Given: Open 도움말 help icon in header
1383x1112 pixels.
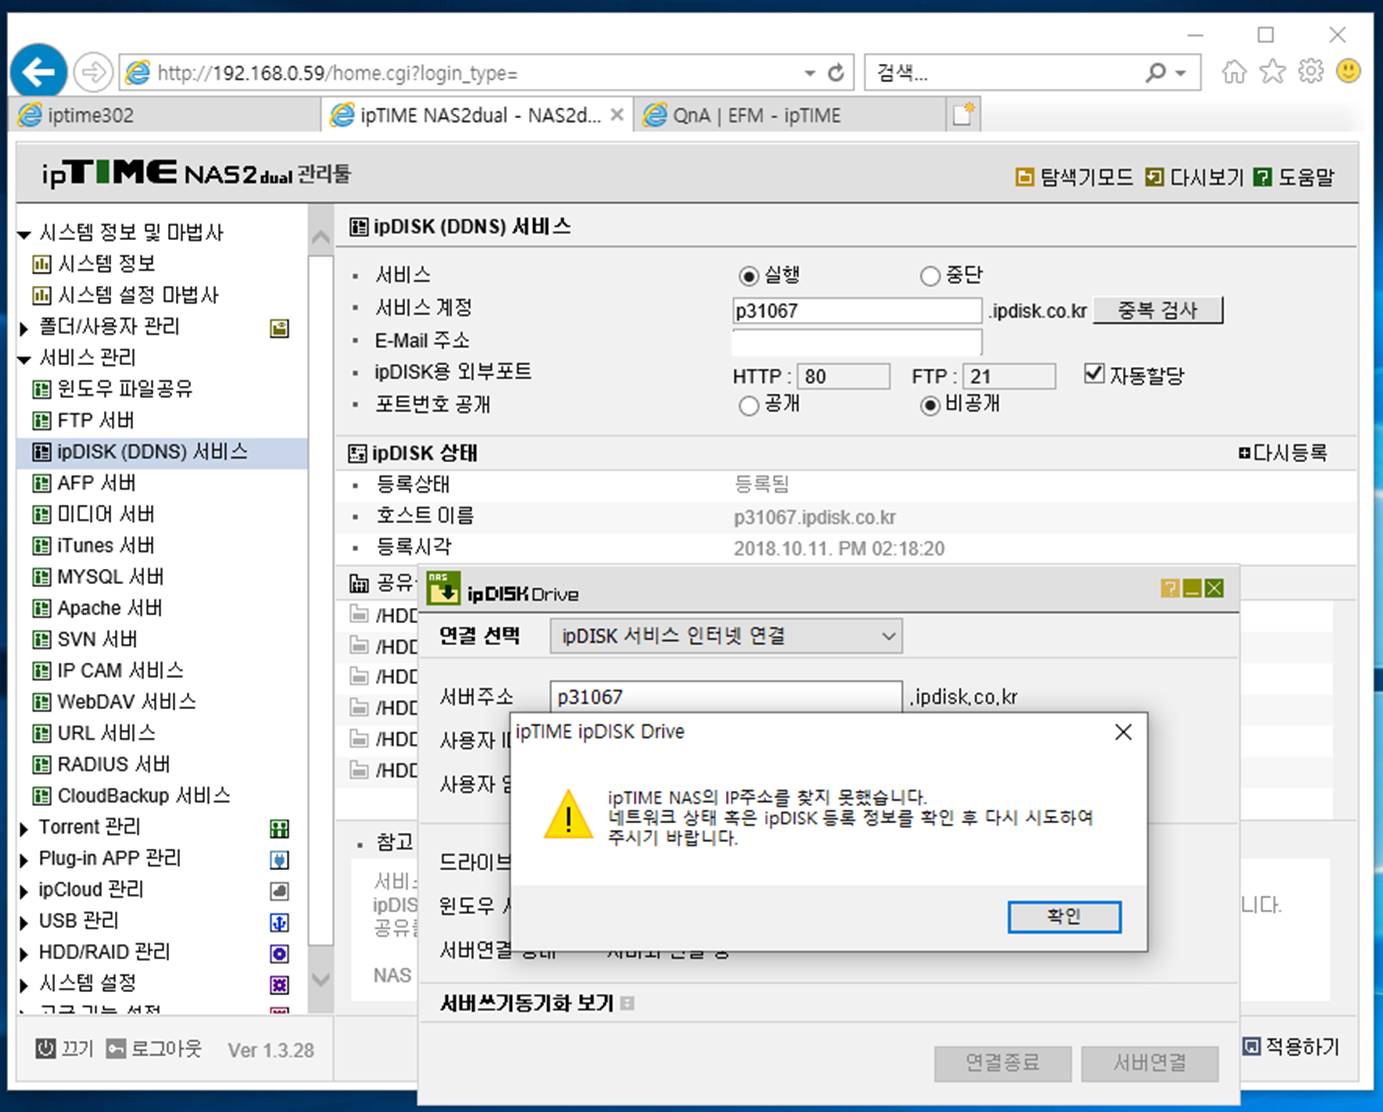Looking at the screenshot, I should click(x=1263, y=177).
